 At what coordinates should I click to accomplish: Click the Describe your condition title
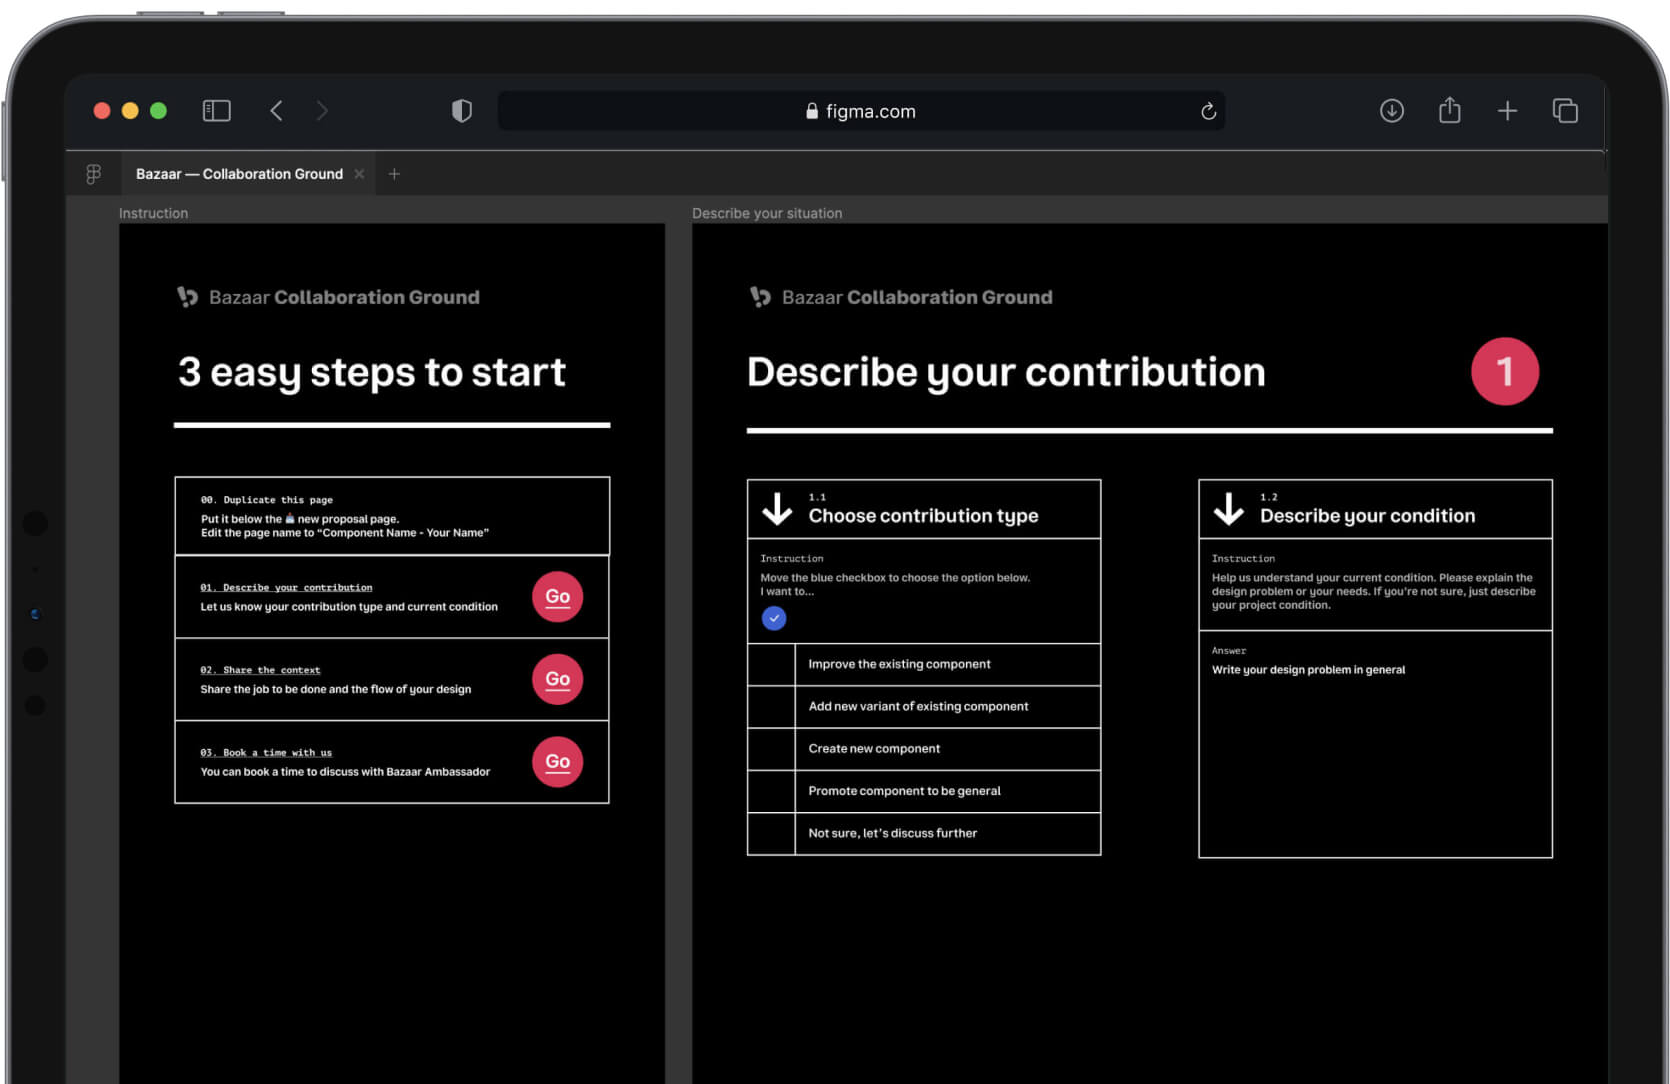[1367, 516]
